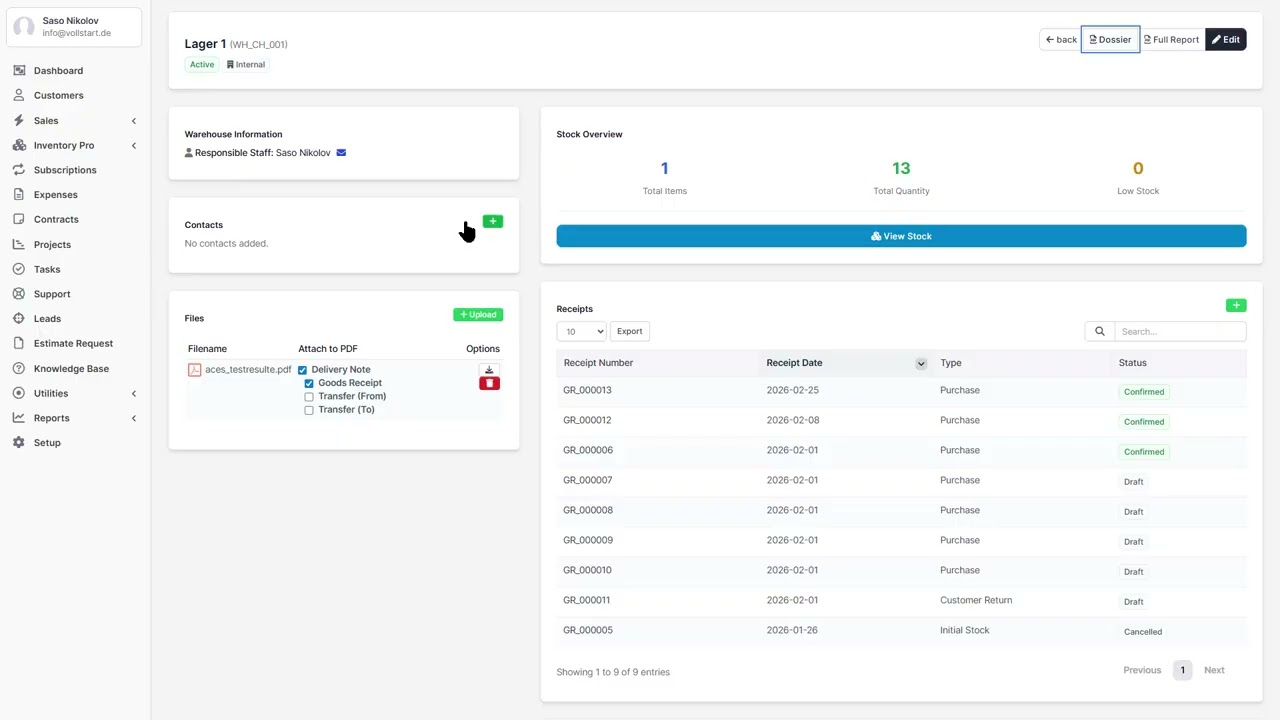
Task: Go to Setup menu item
Action: pos(47,442)
